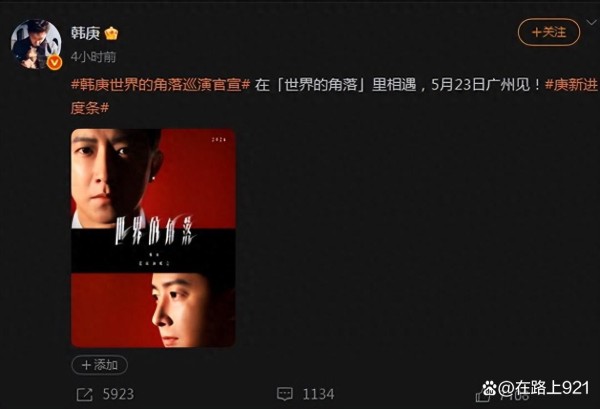
Task: Click the 韩庚 username text
Action: 85,34
